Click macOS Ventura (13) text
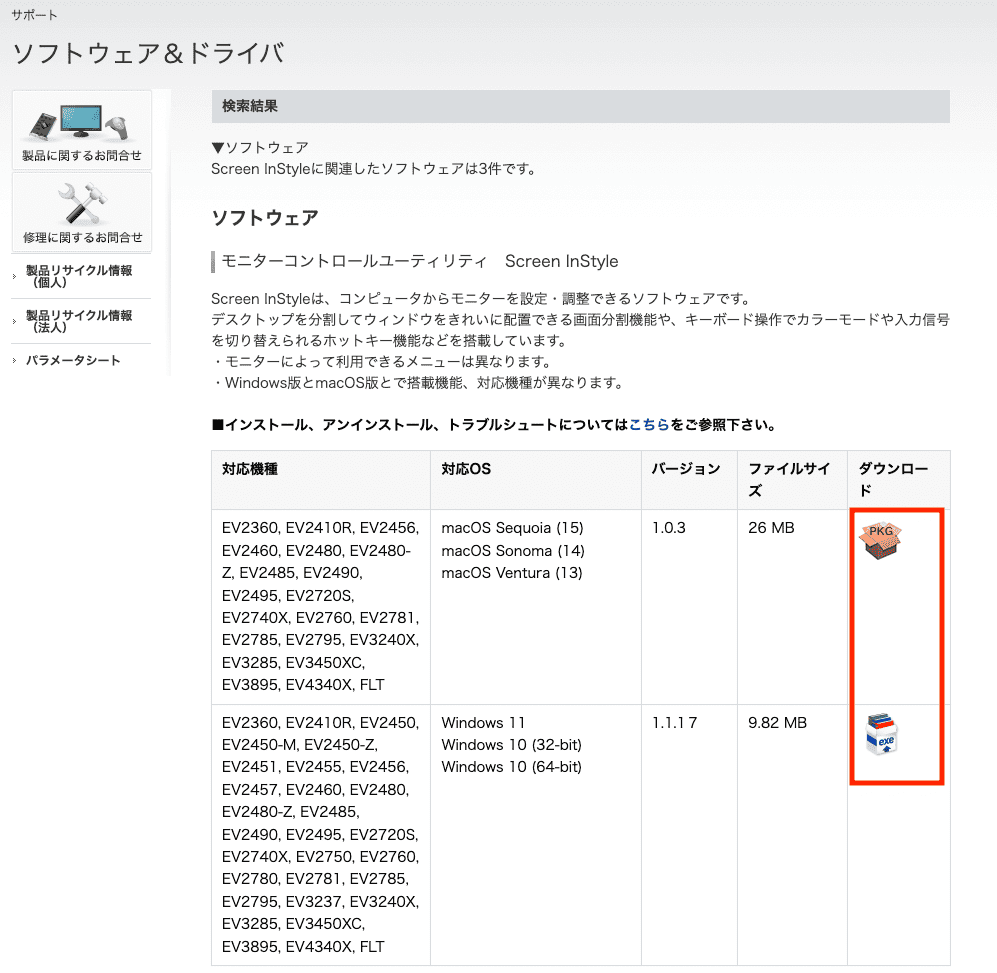997x973 pixels. (x=512, y=573)
